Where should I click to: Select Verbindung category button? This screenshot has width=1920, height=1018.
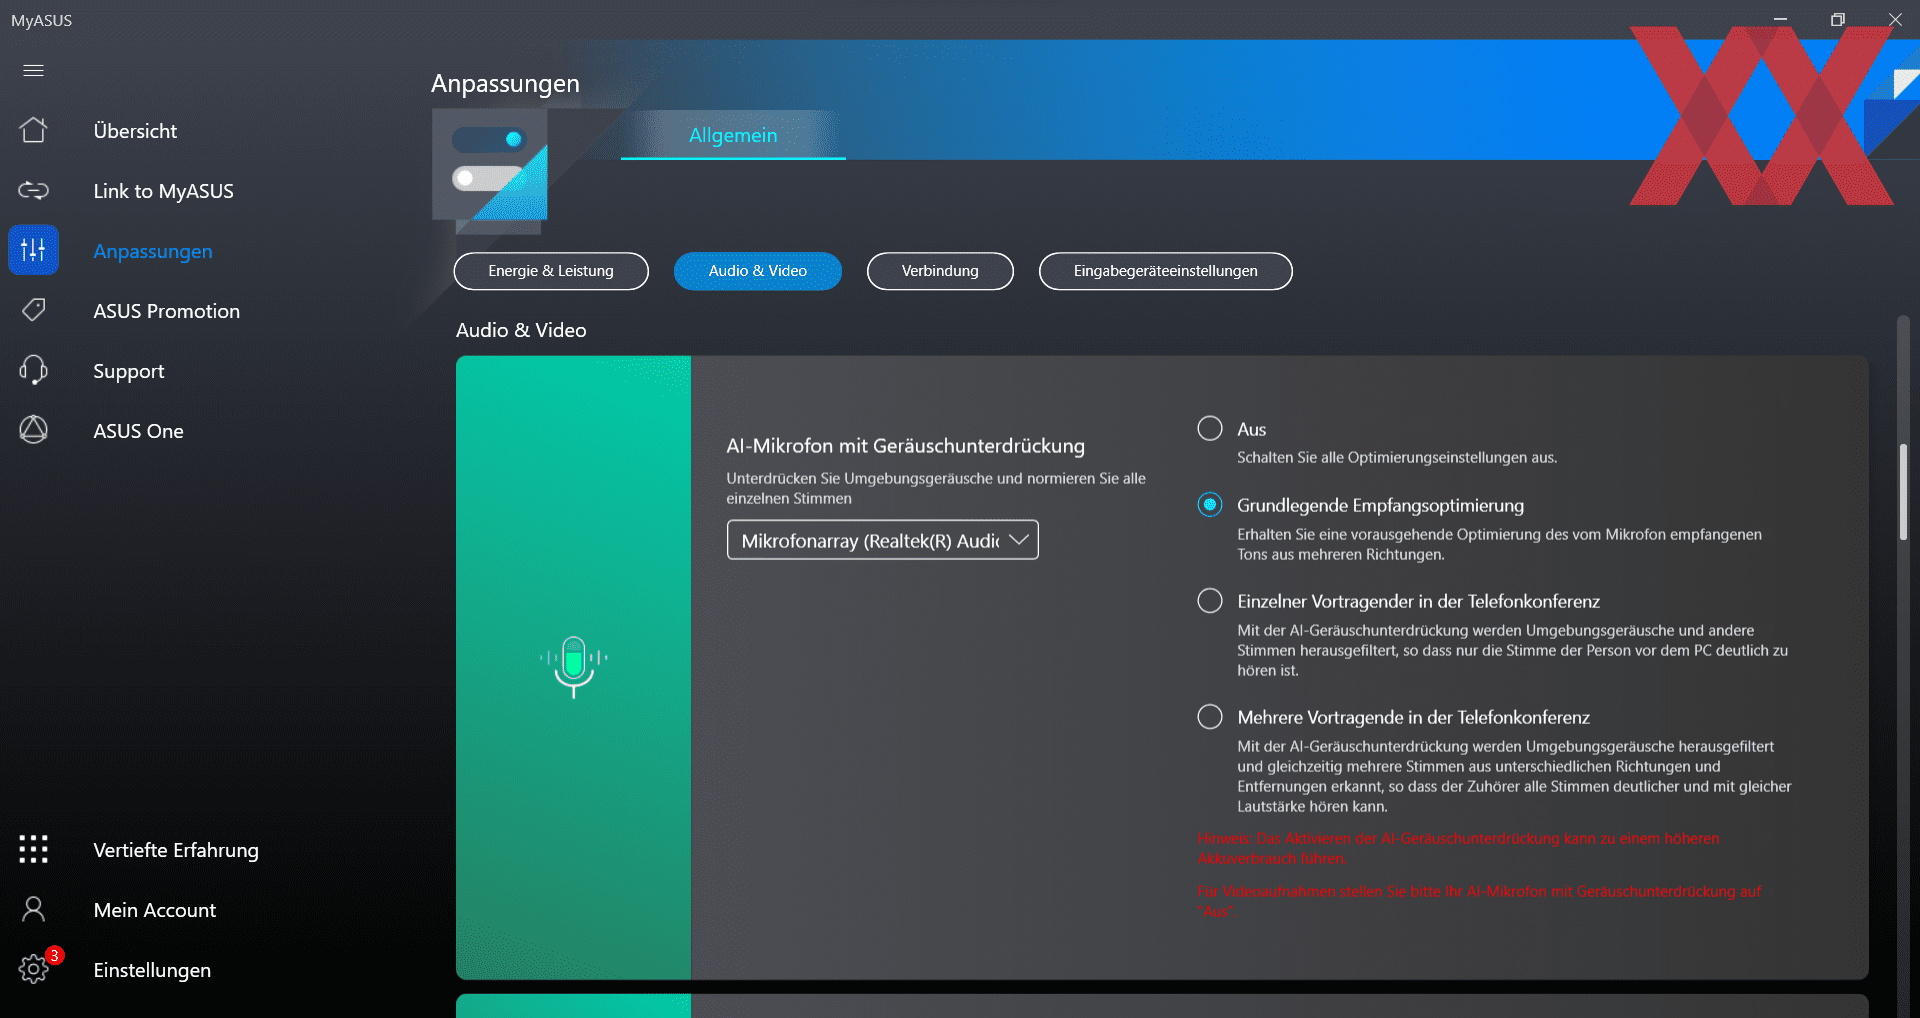(940, 271)
